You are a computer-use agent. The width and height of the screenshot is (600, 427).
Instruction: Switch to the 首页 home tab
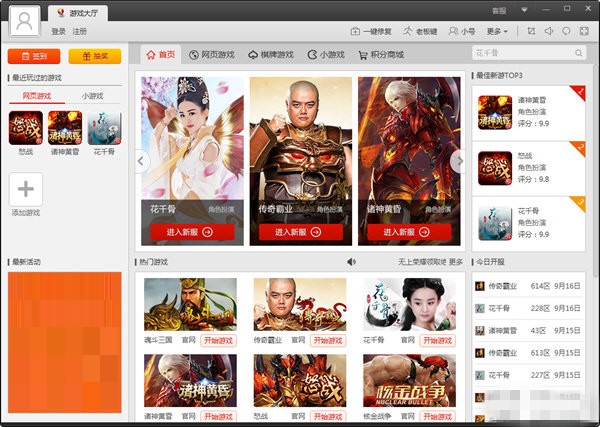pyautogui.click(x=161, y=55)
